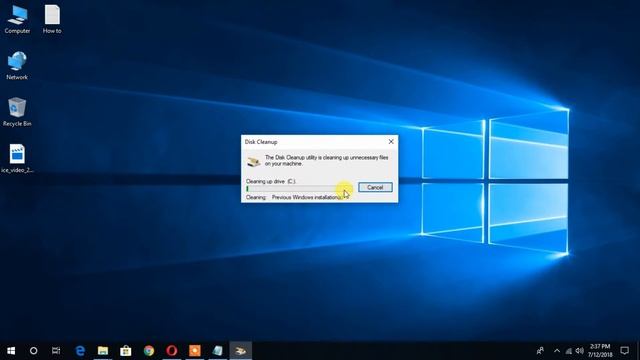Select the ice_video file on the desktop
Screen dimensions: 640x360
[17, 158]
